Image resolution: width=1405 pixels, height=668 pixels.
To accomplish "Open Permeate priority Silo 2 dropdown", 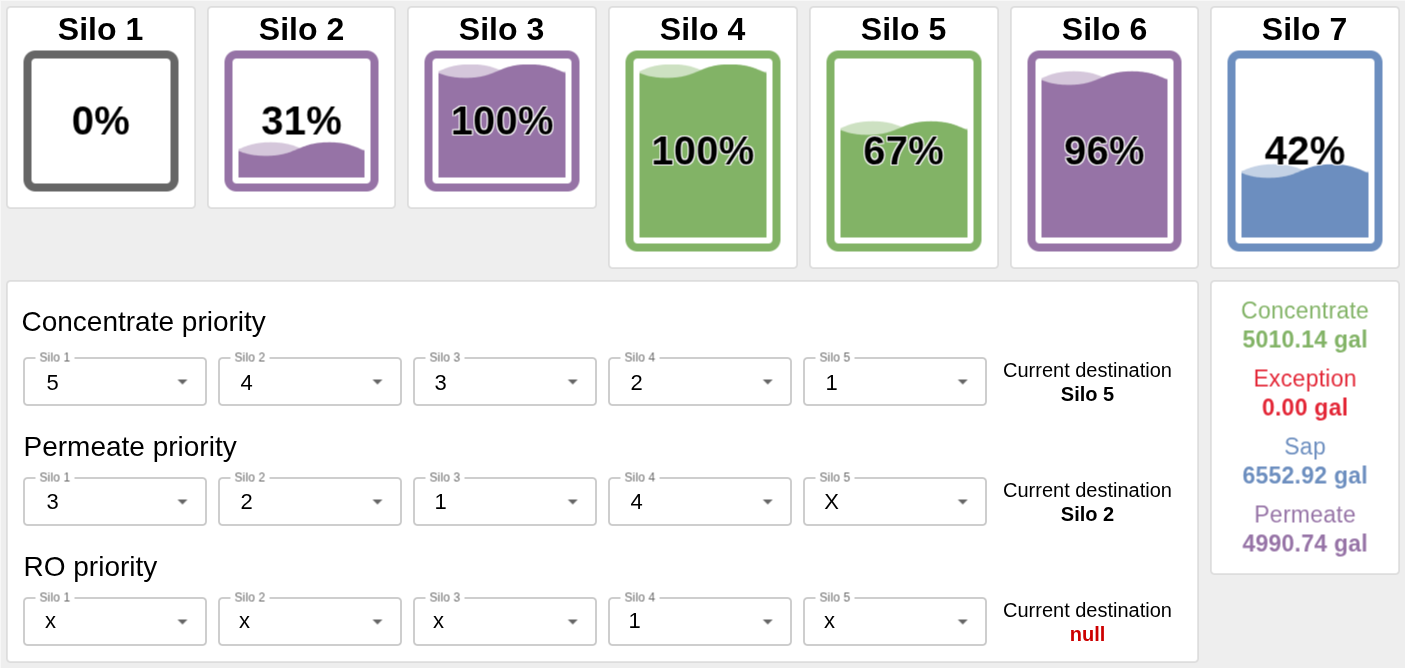I will (x=310, y=502).
